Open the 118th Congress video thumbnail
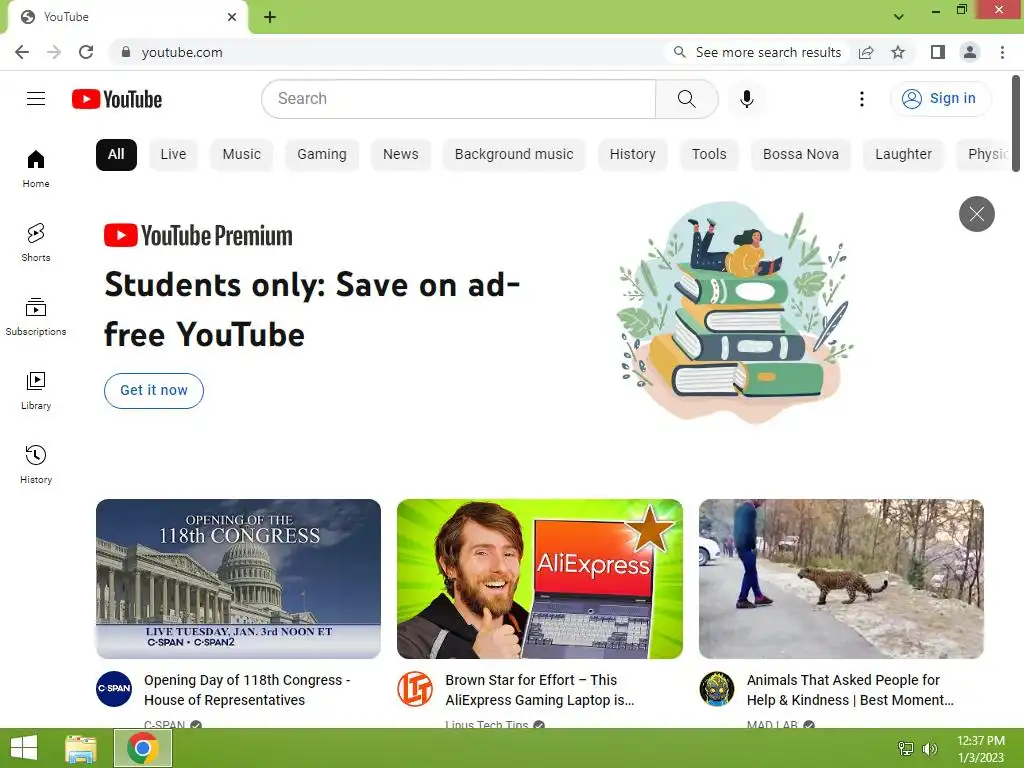 point(238,579)
